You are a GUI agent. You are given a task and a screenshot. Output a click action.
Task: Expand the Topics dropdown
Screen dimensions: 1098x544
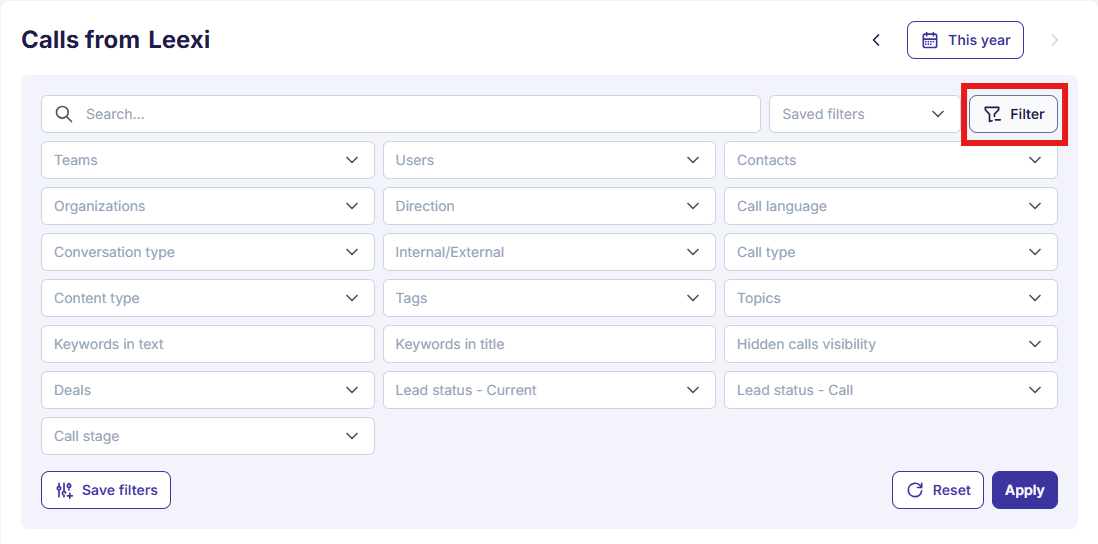click(891, 298)
